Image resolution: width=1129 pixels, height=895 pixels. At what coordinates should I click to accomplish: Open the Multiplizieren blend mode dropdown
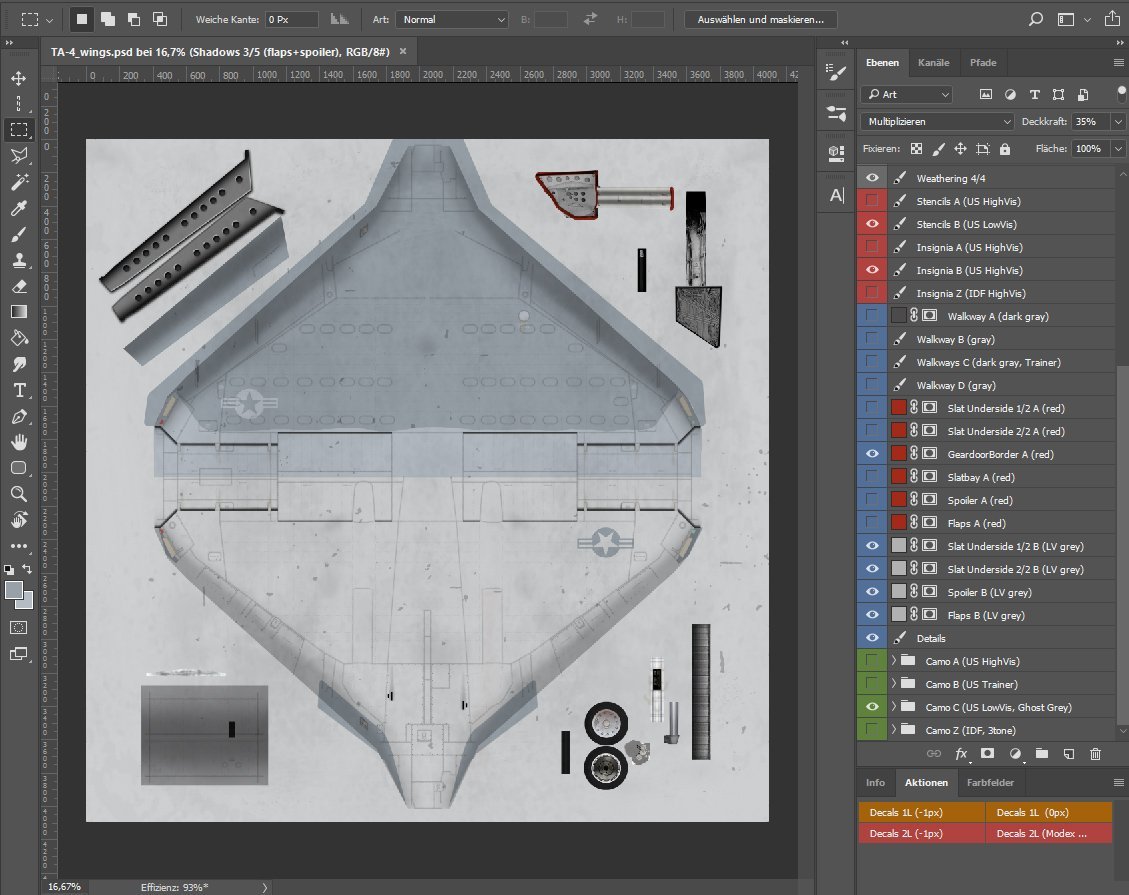pyautogui.click(x=935, y=120)
